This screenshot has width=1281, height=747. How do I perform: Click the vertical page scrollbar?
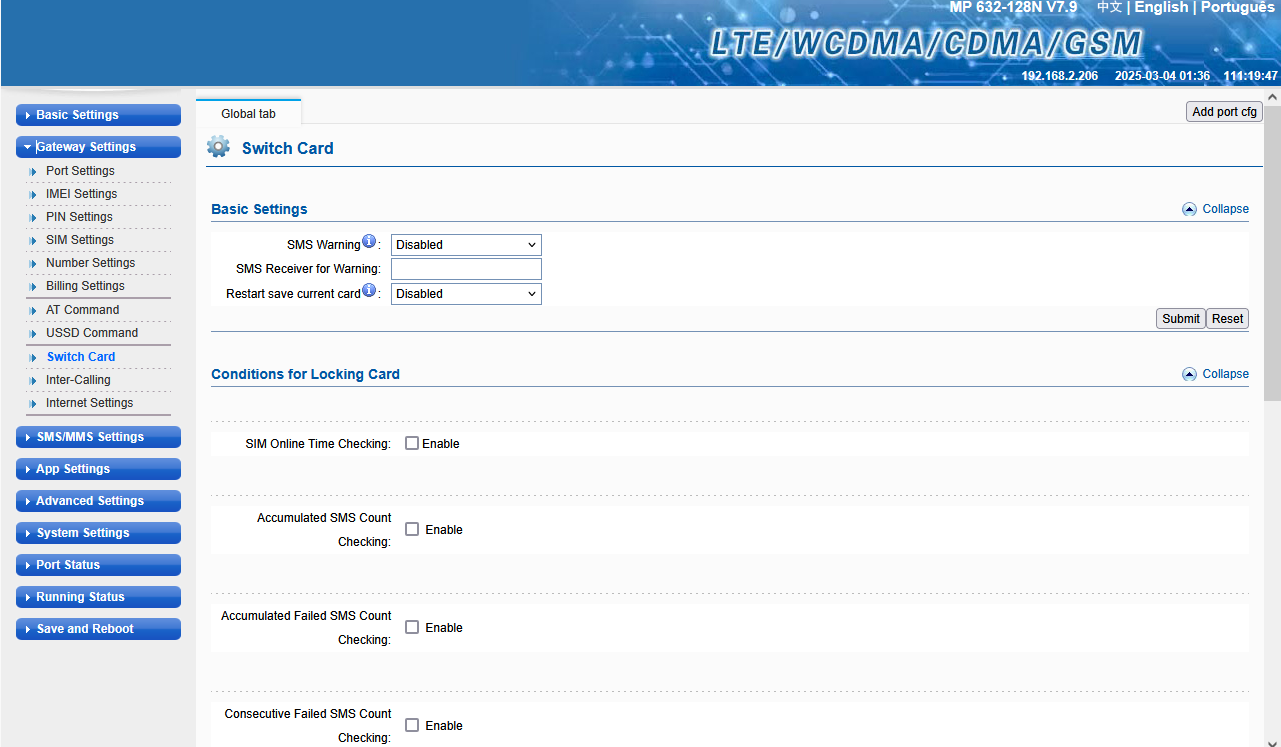pos(1272,250)
